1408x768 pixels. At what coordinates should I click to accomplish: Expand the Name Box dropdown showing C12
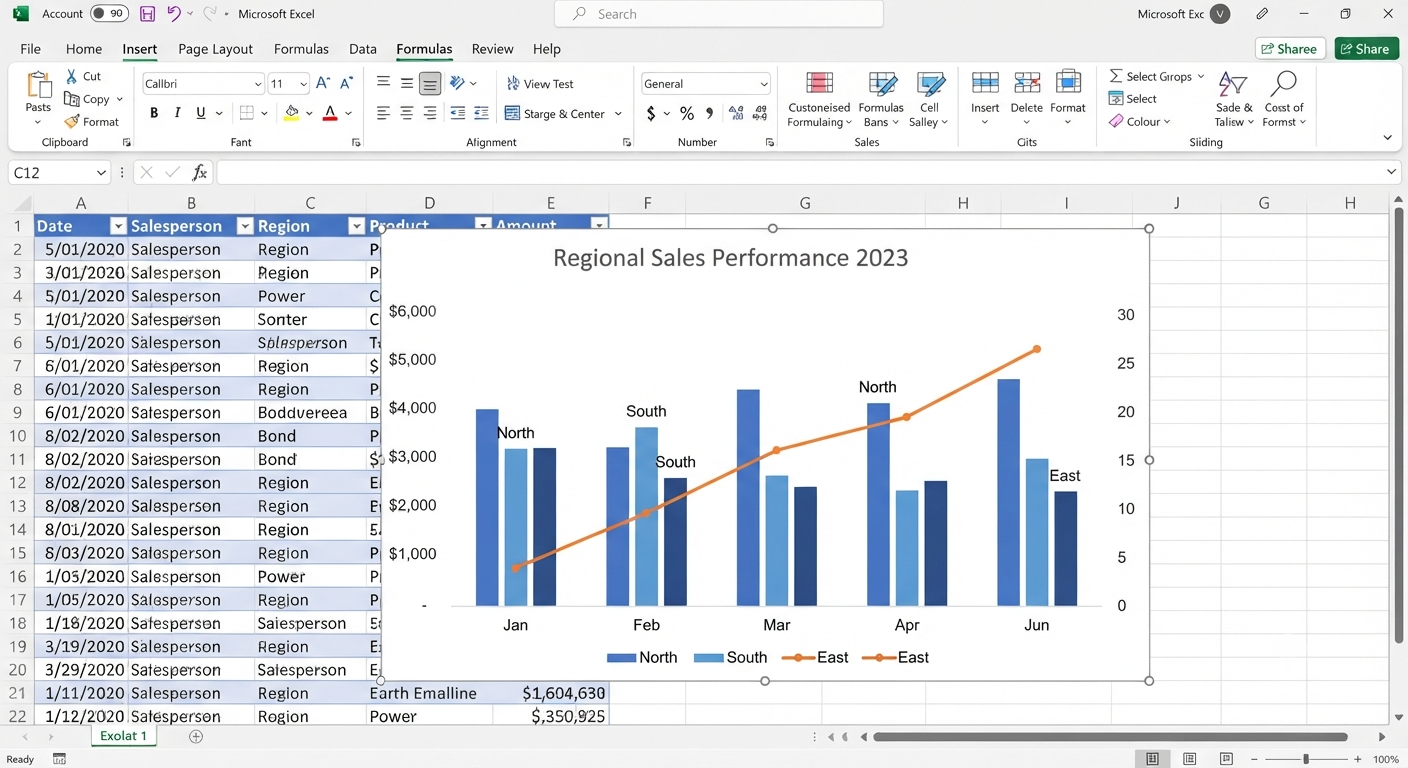click(x=101, y=173)
